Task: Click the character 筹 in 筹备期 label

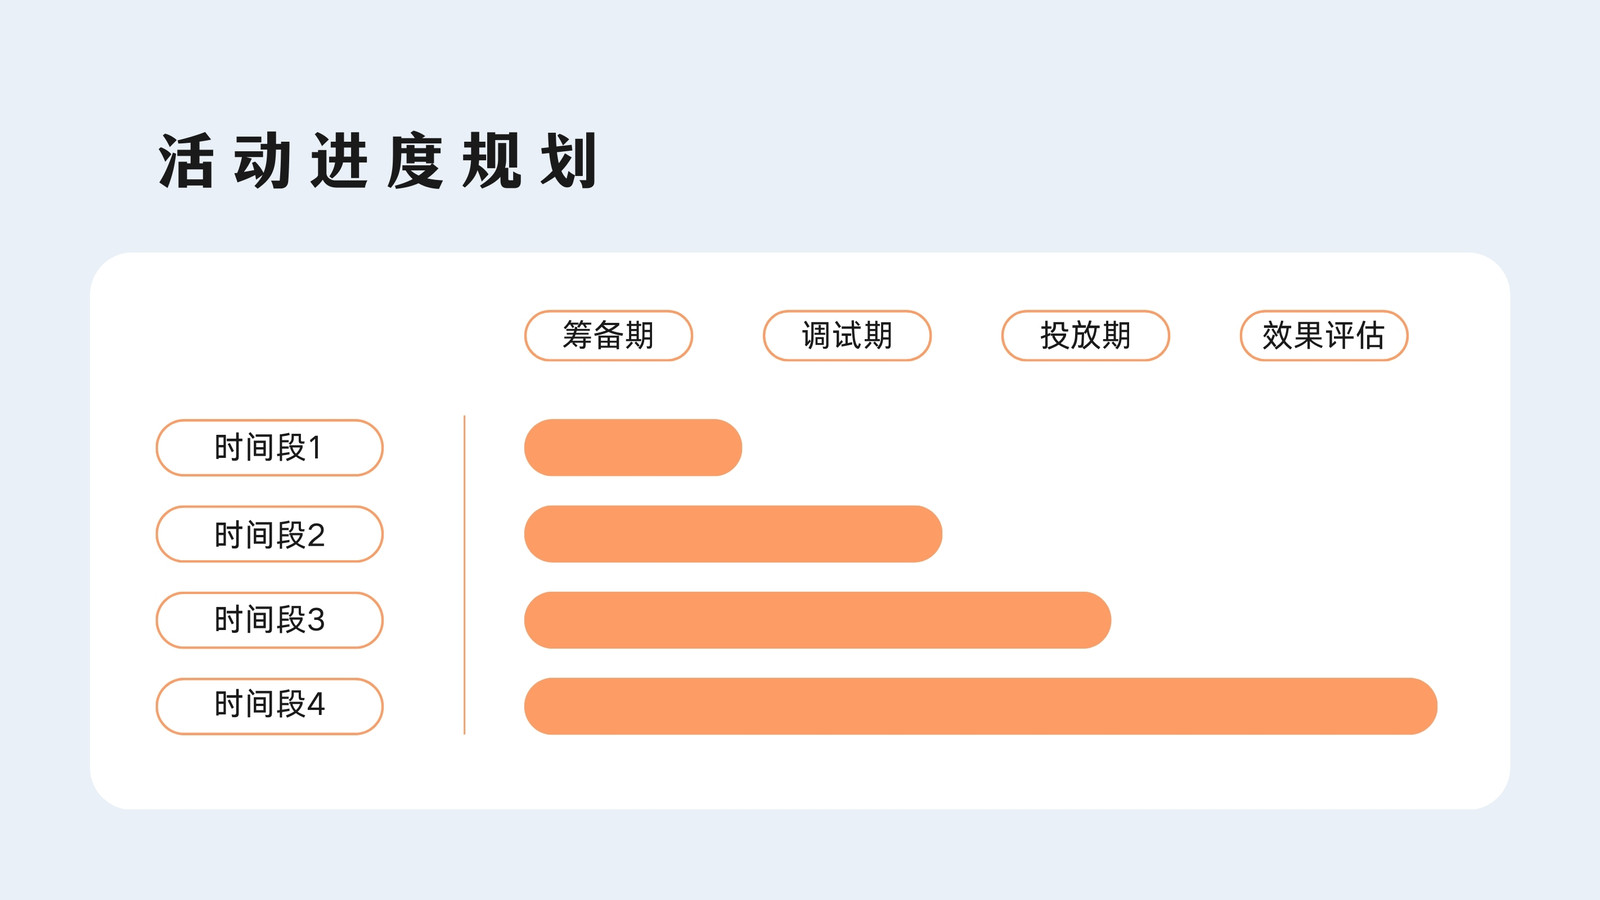Action: (578, 335)
